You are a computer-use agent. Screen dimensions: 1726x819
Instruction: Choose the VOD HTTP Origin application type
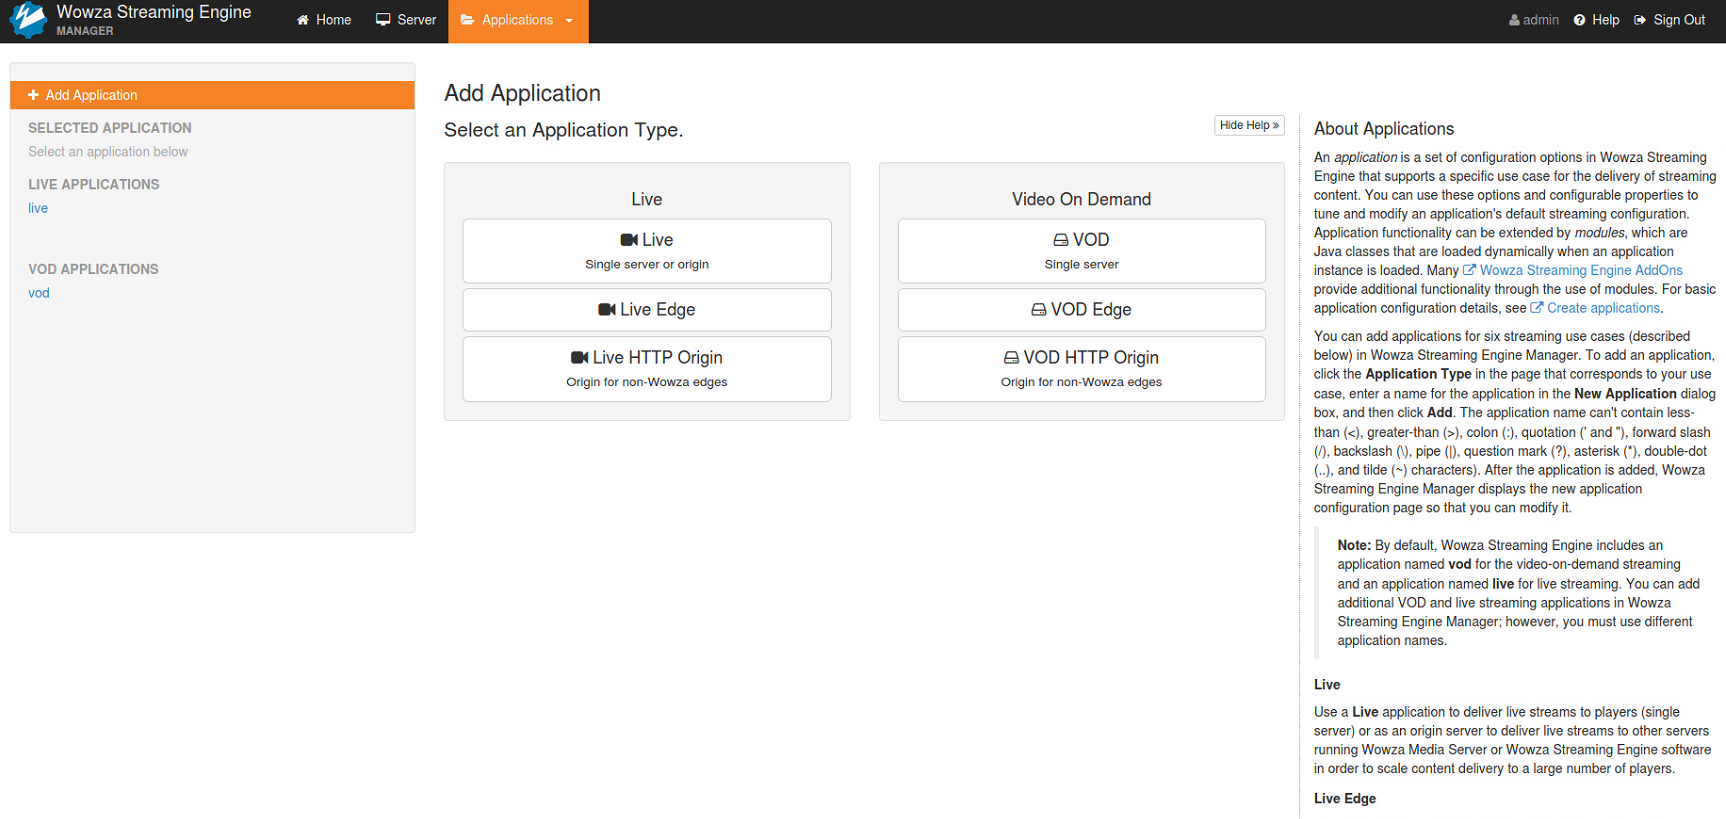pos(1082,369)
